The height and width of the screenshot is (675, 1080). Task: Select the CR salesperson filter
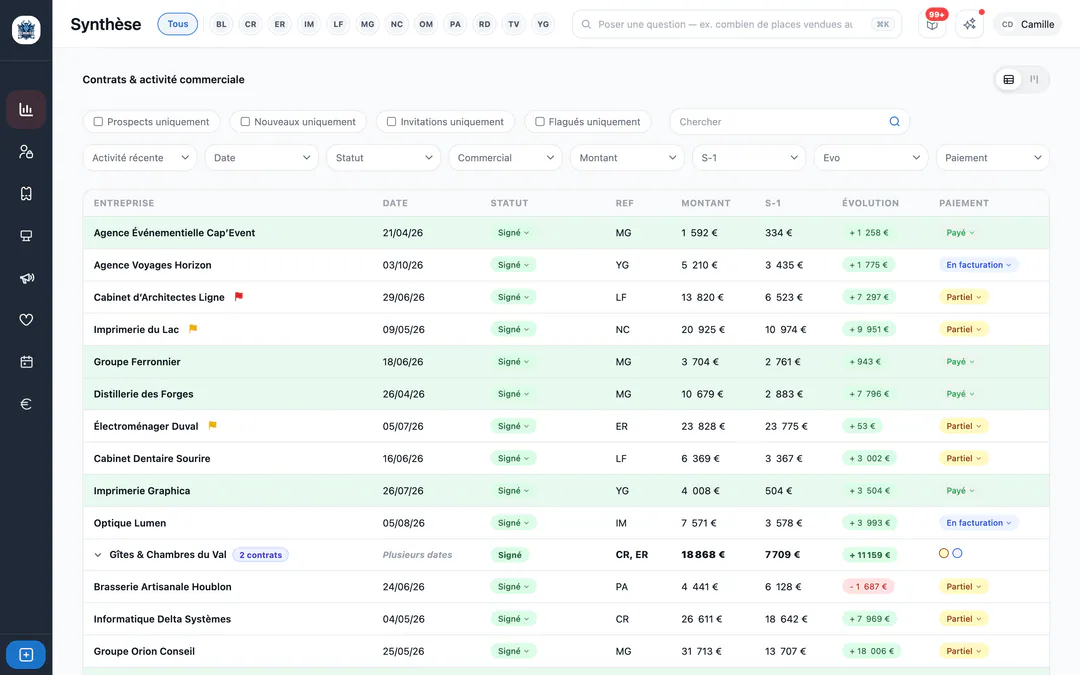(251, 24)
